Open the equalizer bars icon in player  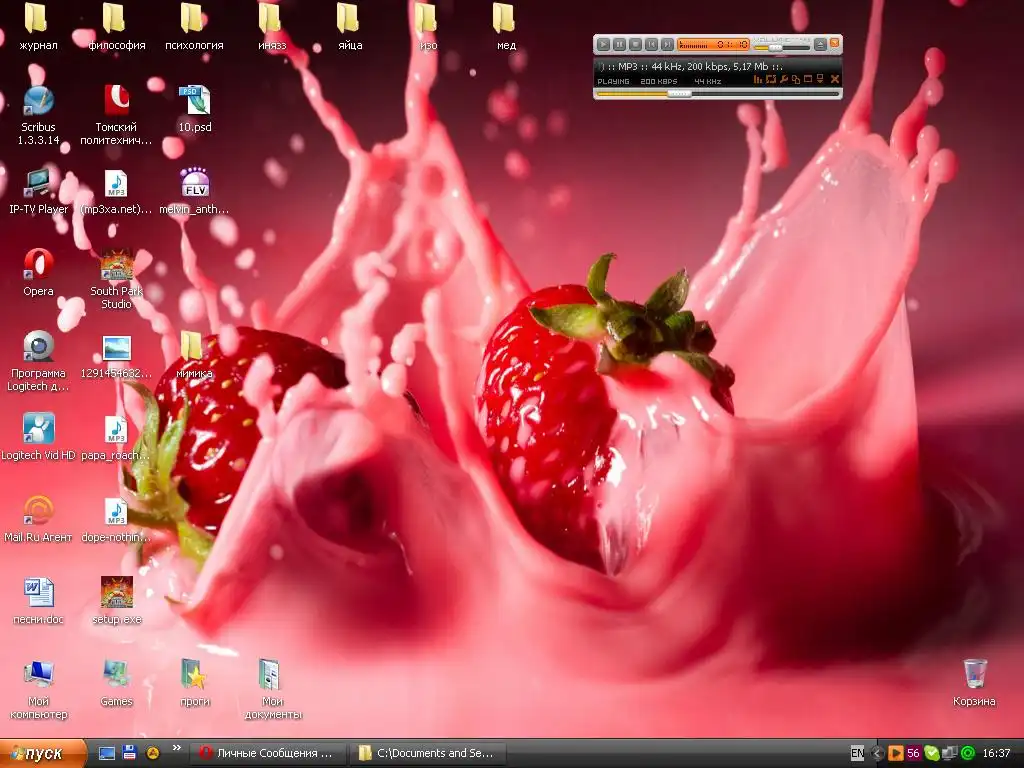758,80
